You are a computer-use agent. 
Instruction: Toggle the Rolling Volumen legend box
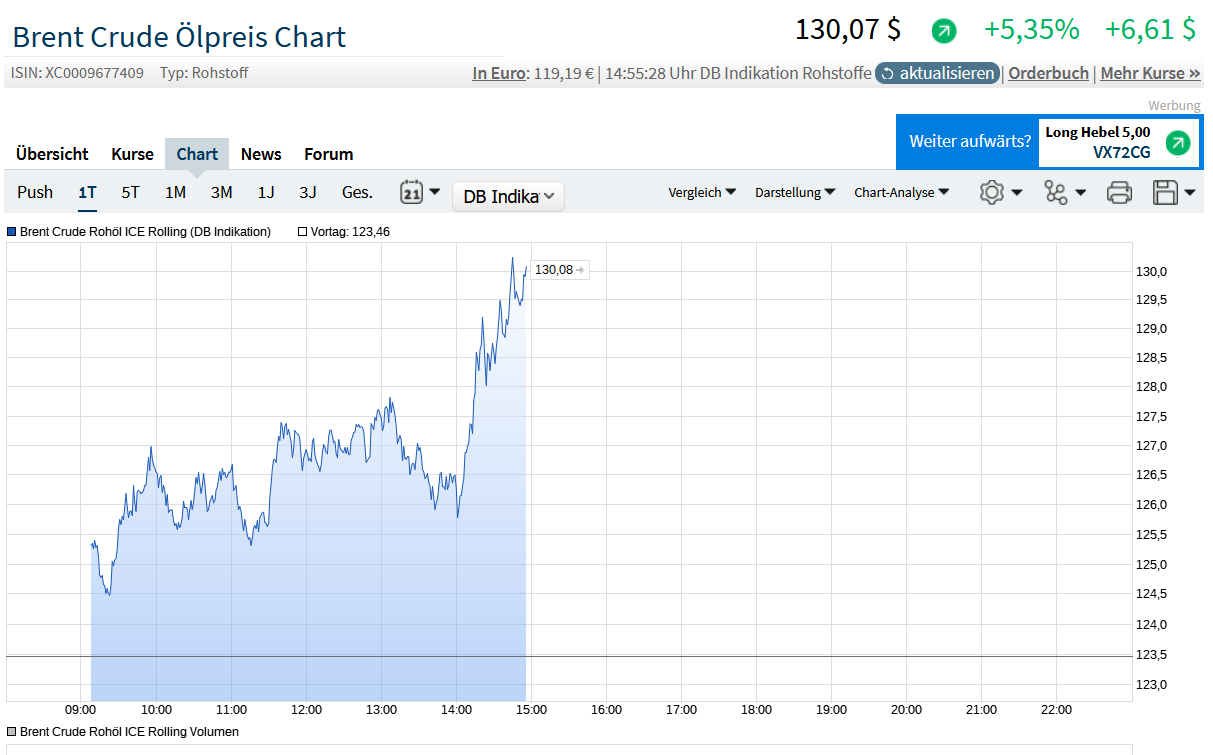tap(12, 732)
